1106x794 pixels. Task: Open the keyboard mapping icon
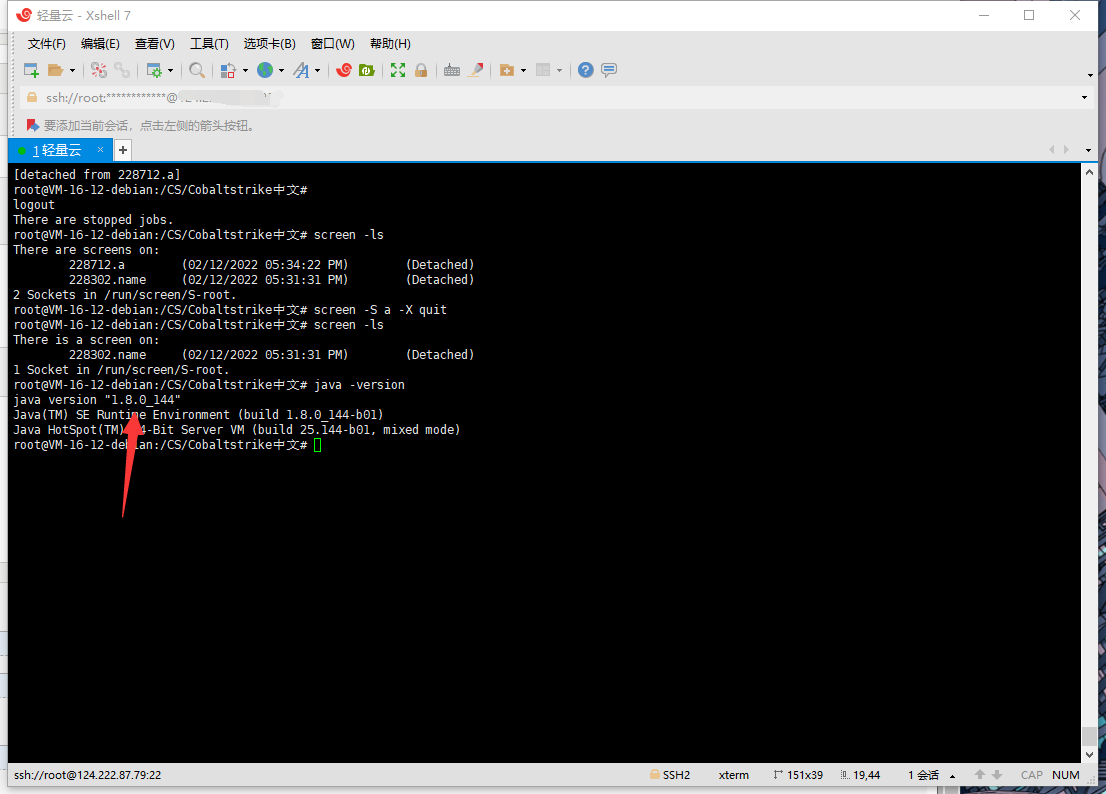coord(452,70)
